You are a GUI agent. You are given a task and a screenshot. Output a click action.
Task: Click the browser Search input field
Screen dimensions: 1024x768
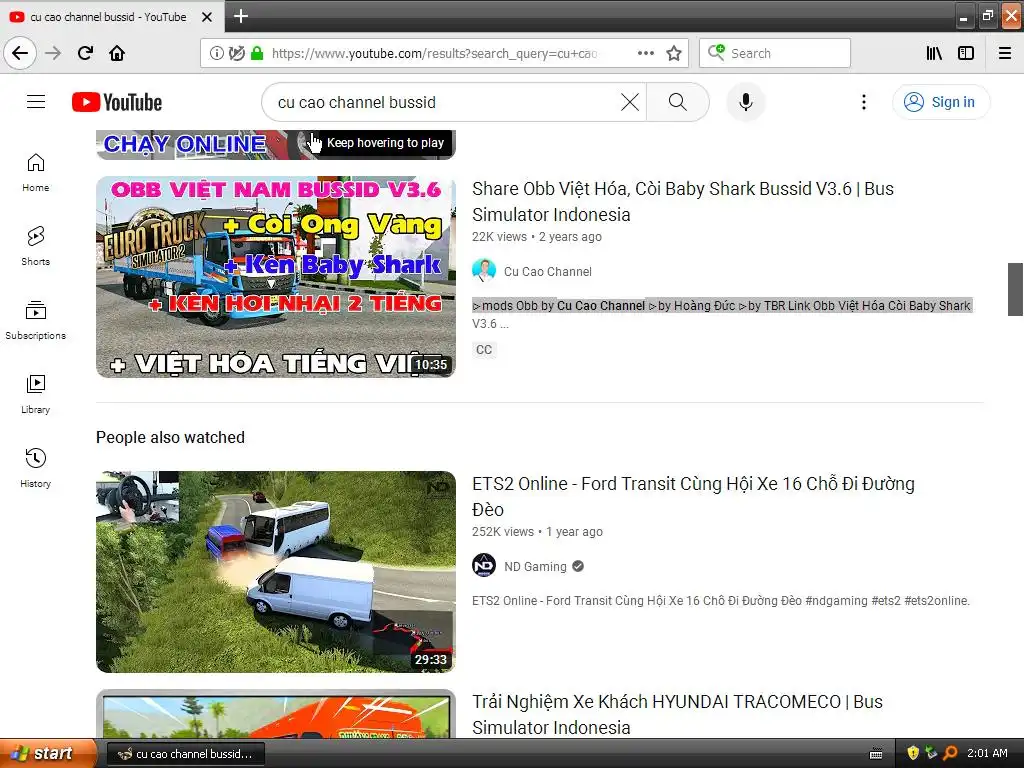775,54
